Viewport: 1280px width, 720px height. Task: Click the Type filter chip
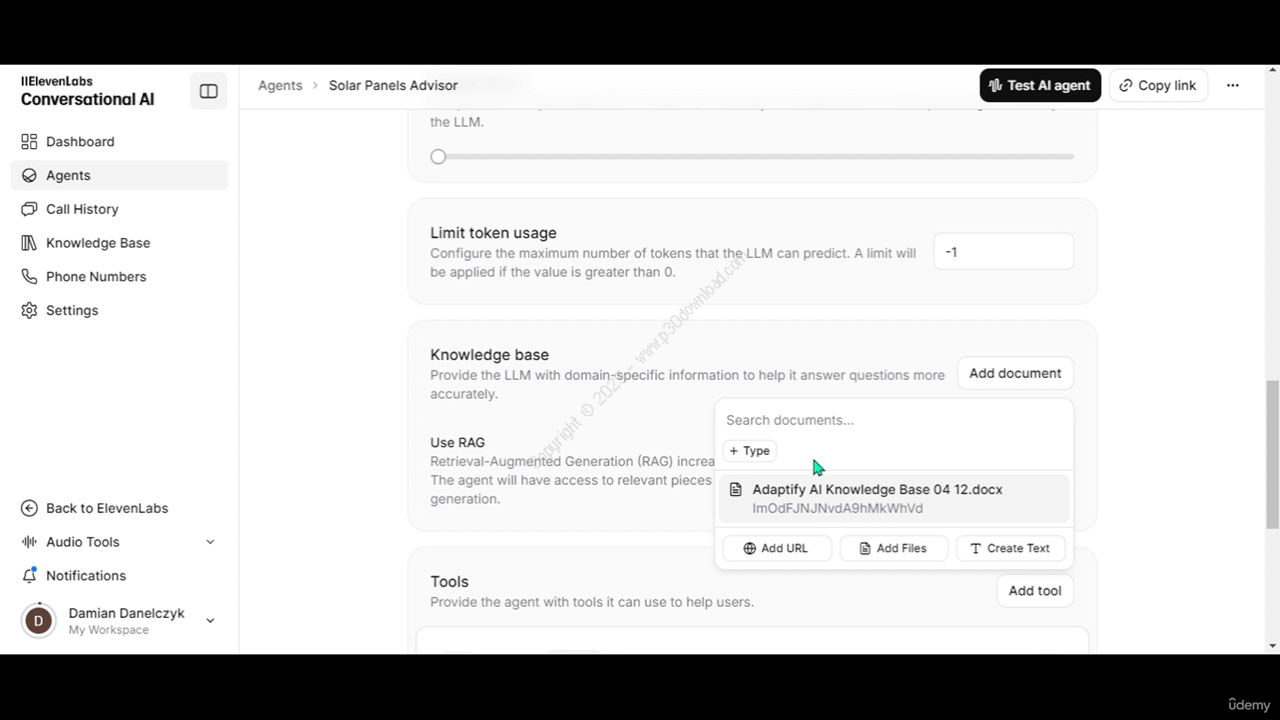click(750, 451)
